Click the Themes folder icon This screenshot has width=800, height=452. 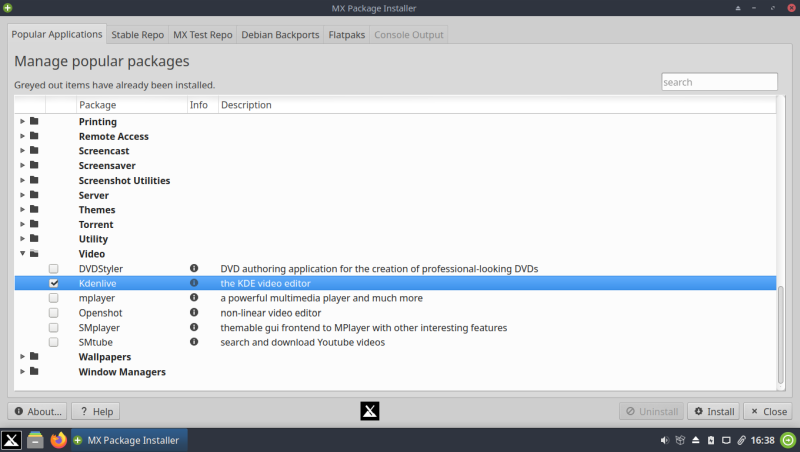34,209
